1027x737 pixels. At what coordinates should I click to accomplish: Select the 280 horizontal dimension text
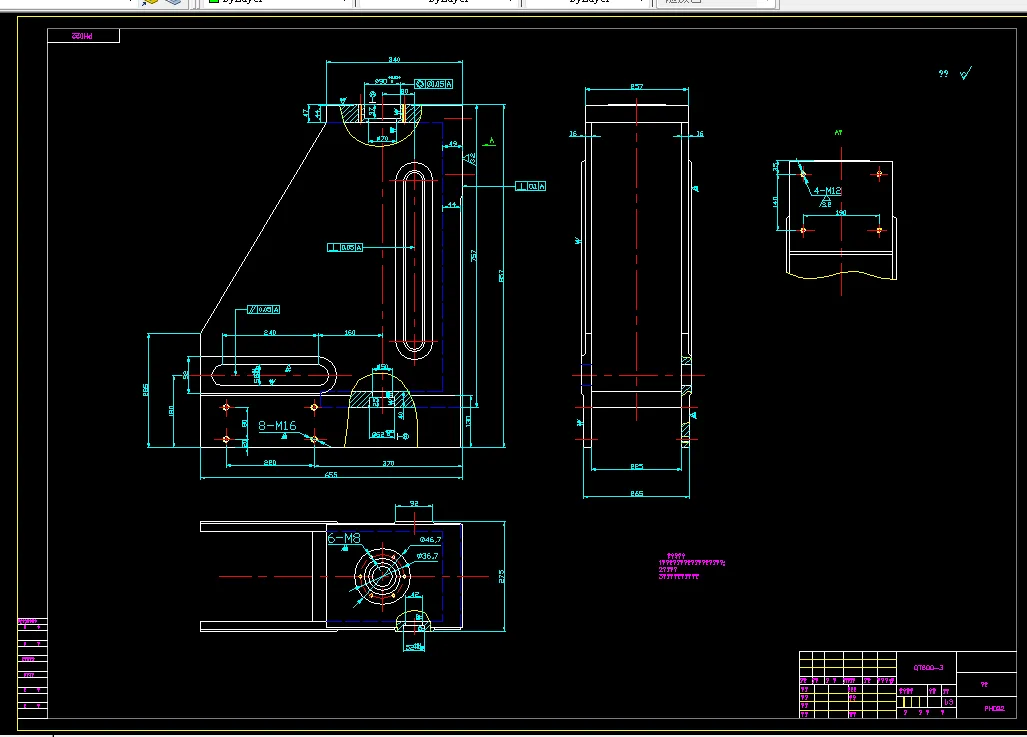[x=270, y=463]
